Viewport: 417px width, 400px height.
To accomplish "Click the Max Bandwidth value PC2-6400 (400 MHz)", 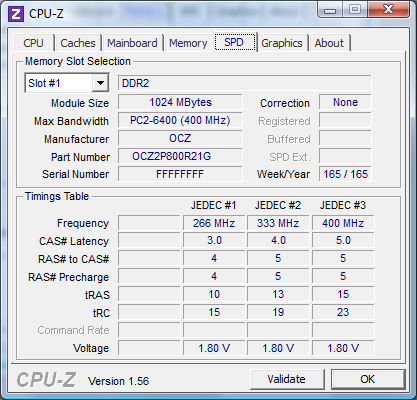I will 180,120.
